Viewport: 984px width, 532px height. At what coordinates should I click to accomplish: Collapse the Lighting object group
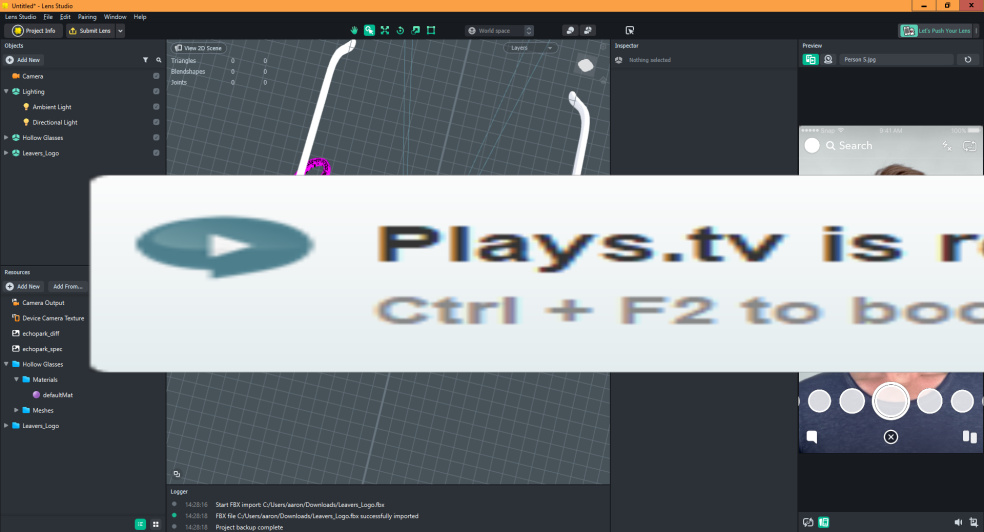[6, 92]
